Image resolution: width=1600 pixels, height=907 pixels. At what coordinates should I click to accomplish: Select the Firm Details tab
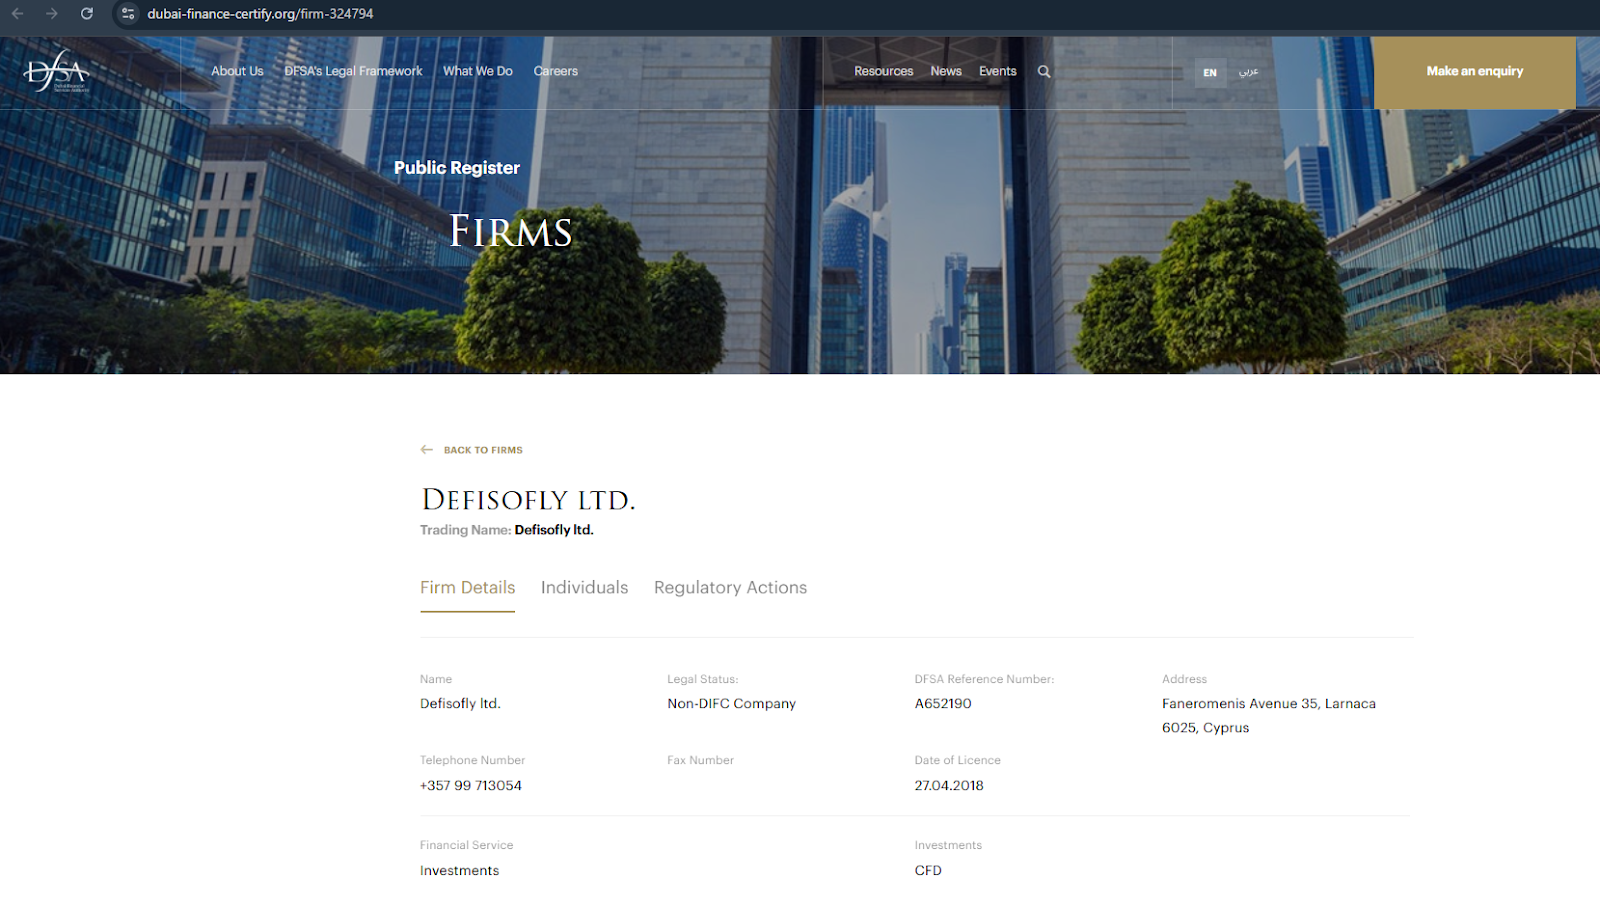point(468,588)
